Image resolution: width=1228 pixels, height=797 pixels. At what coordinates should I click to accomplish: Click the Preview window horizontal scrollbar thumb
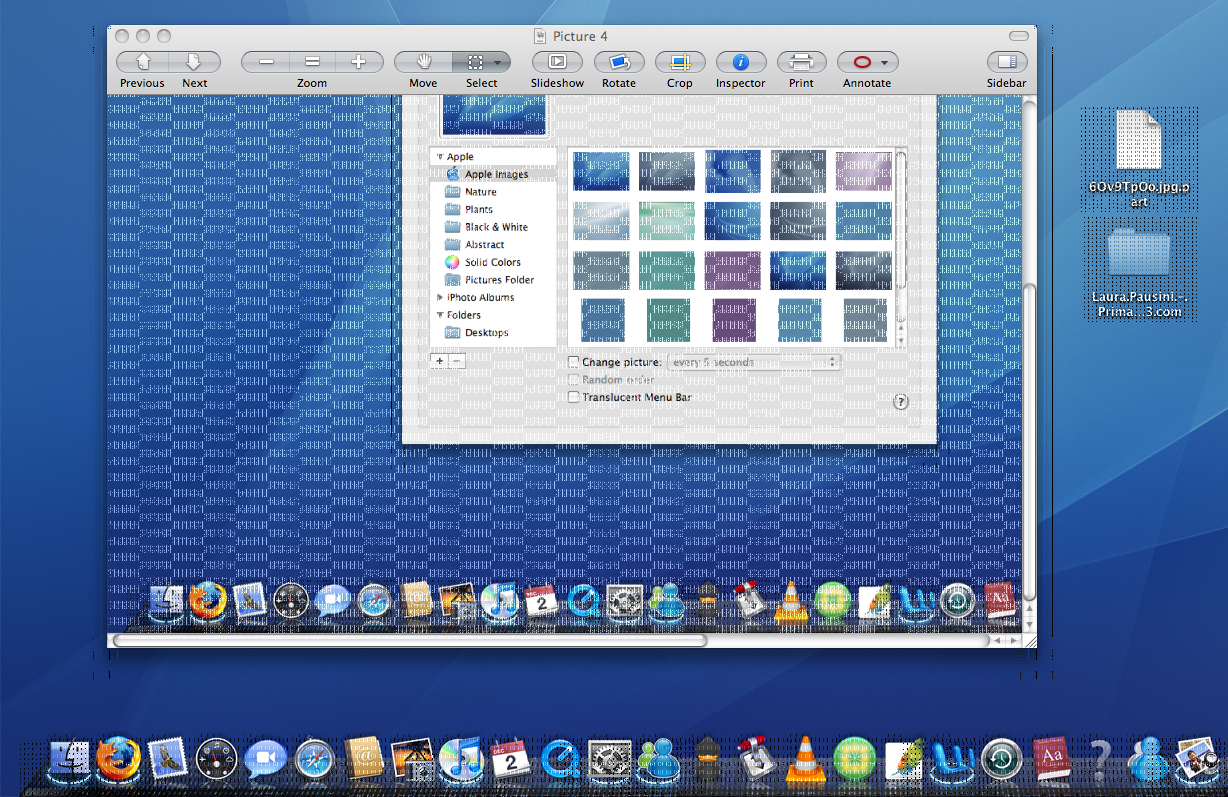tap(410, 640)
